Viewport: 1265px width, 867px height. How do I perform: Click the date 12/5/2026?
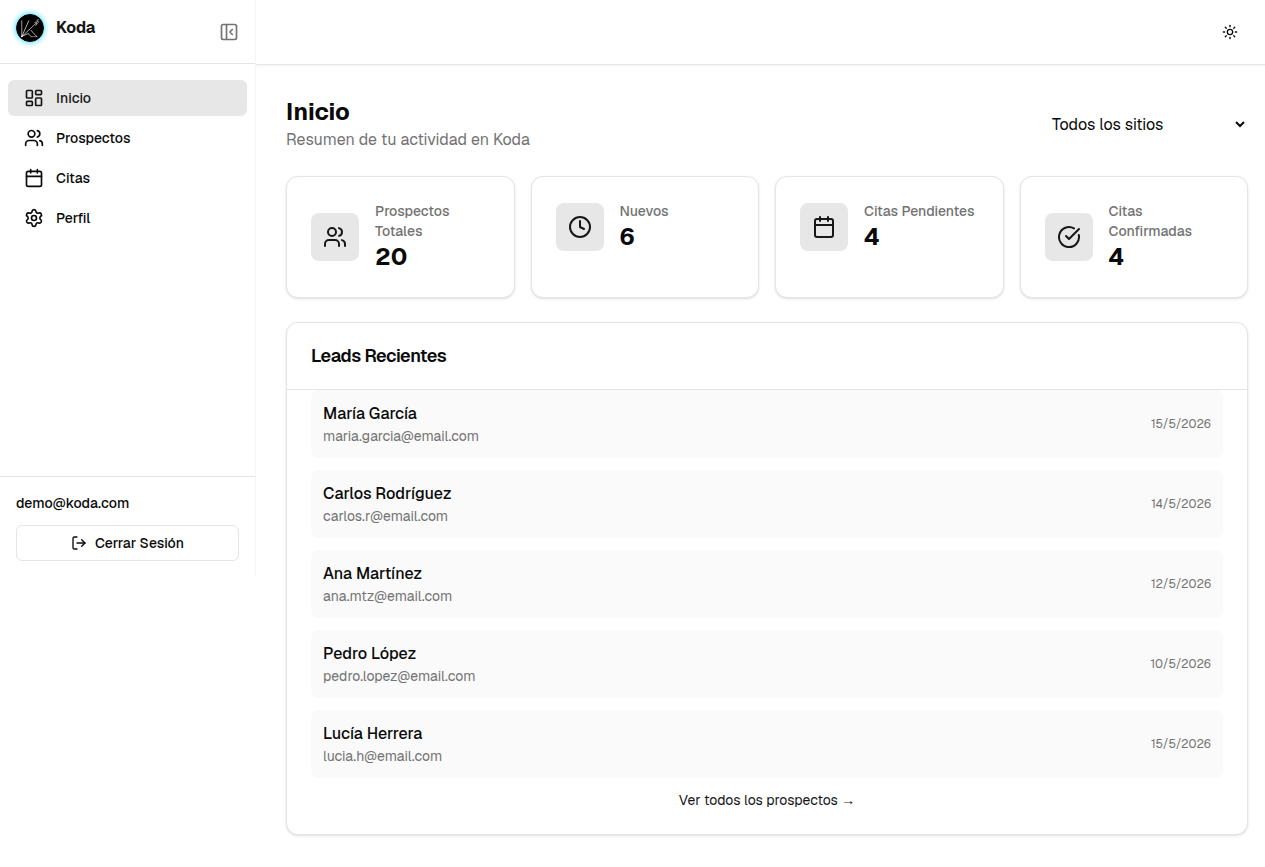pos(1181,584)
